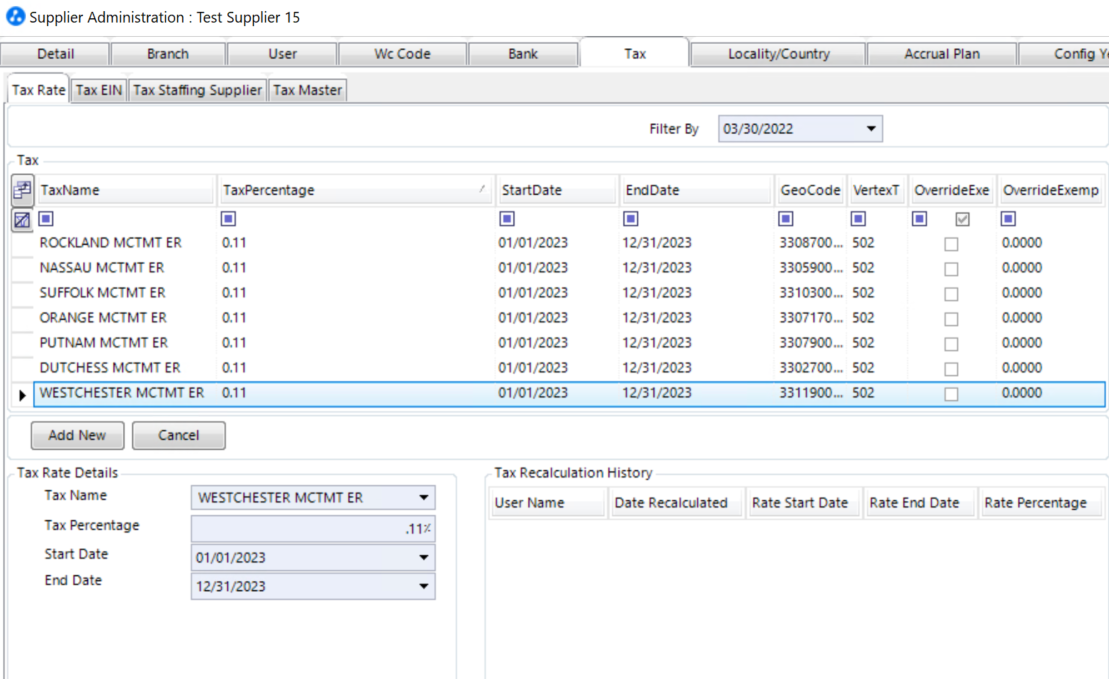Go to the Bank tab
Image resolution: width=1109 pixels, height=679 pixels.
point(523,54)
